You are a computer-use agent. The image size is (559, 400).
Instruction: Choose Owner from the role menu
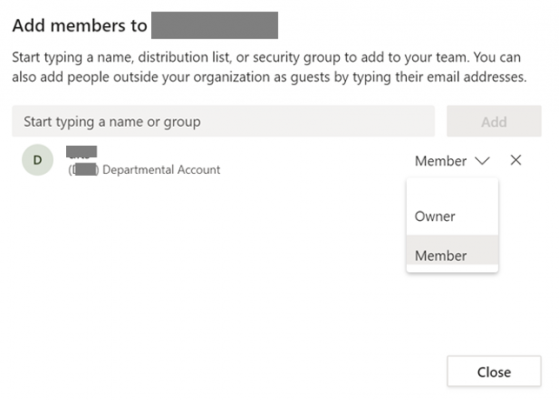[452, 216]
